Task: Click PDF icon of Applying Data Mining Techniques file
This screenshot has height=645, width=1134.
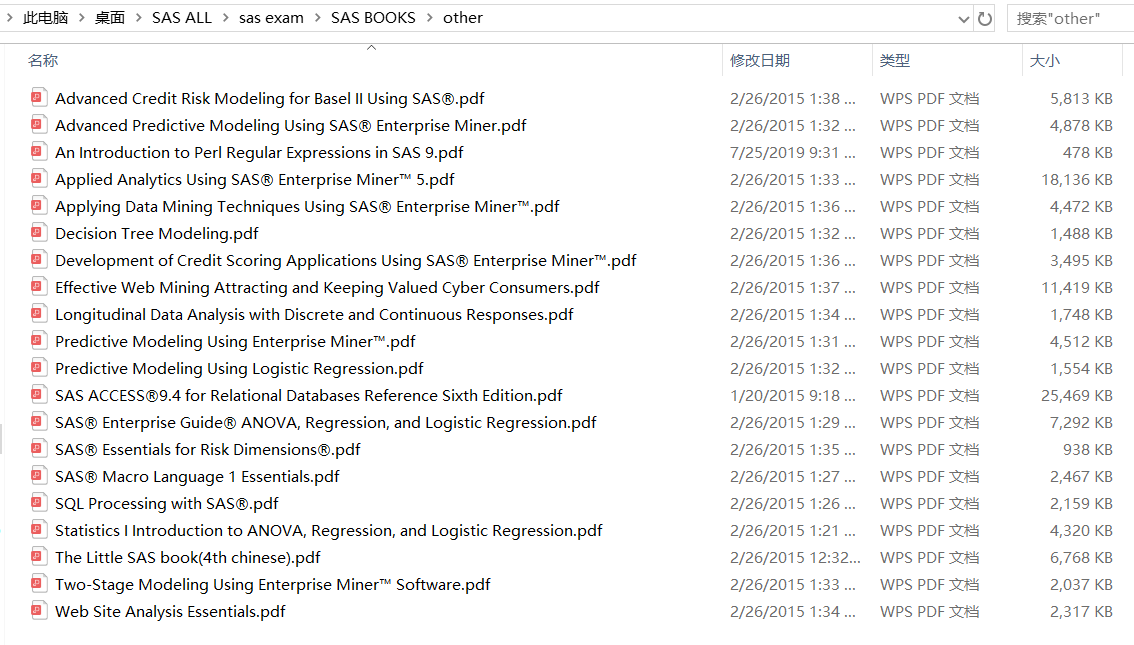Action: [x=39, y=205]
